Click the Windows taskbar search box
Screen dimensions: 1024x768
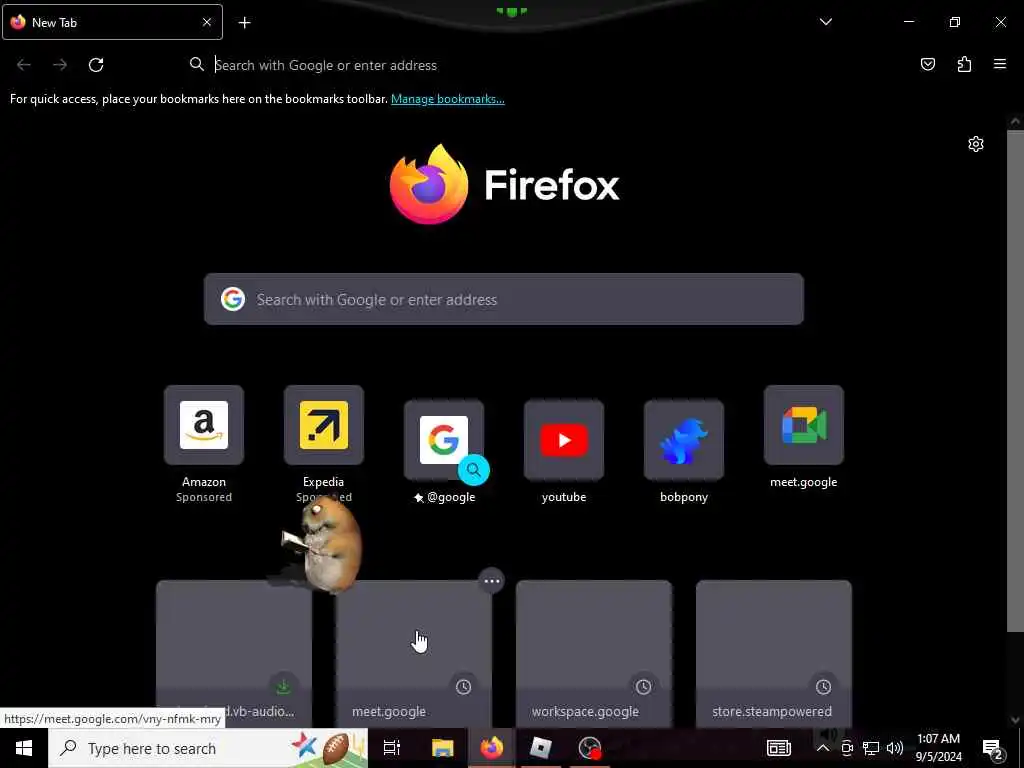208,748
